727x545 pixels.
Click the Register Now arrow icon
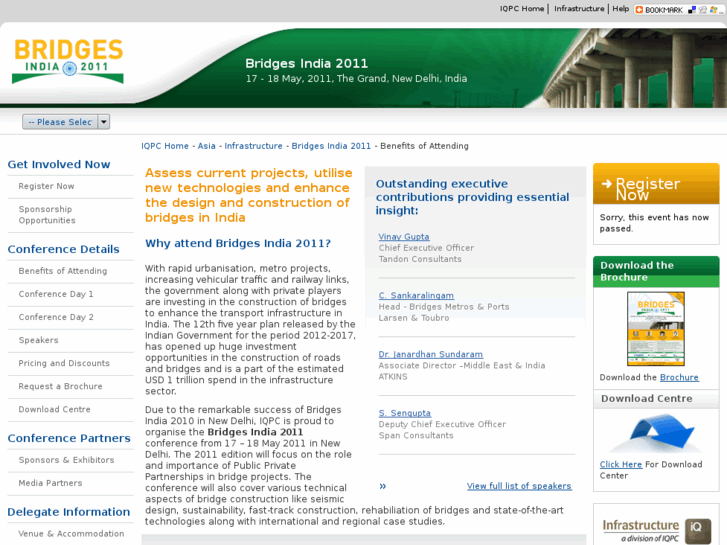607,184
